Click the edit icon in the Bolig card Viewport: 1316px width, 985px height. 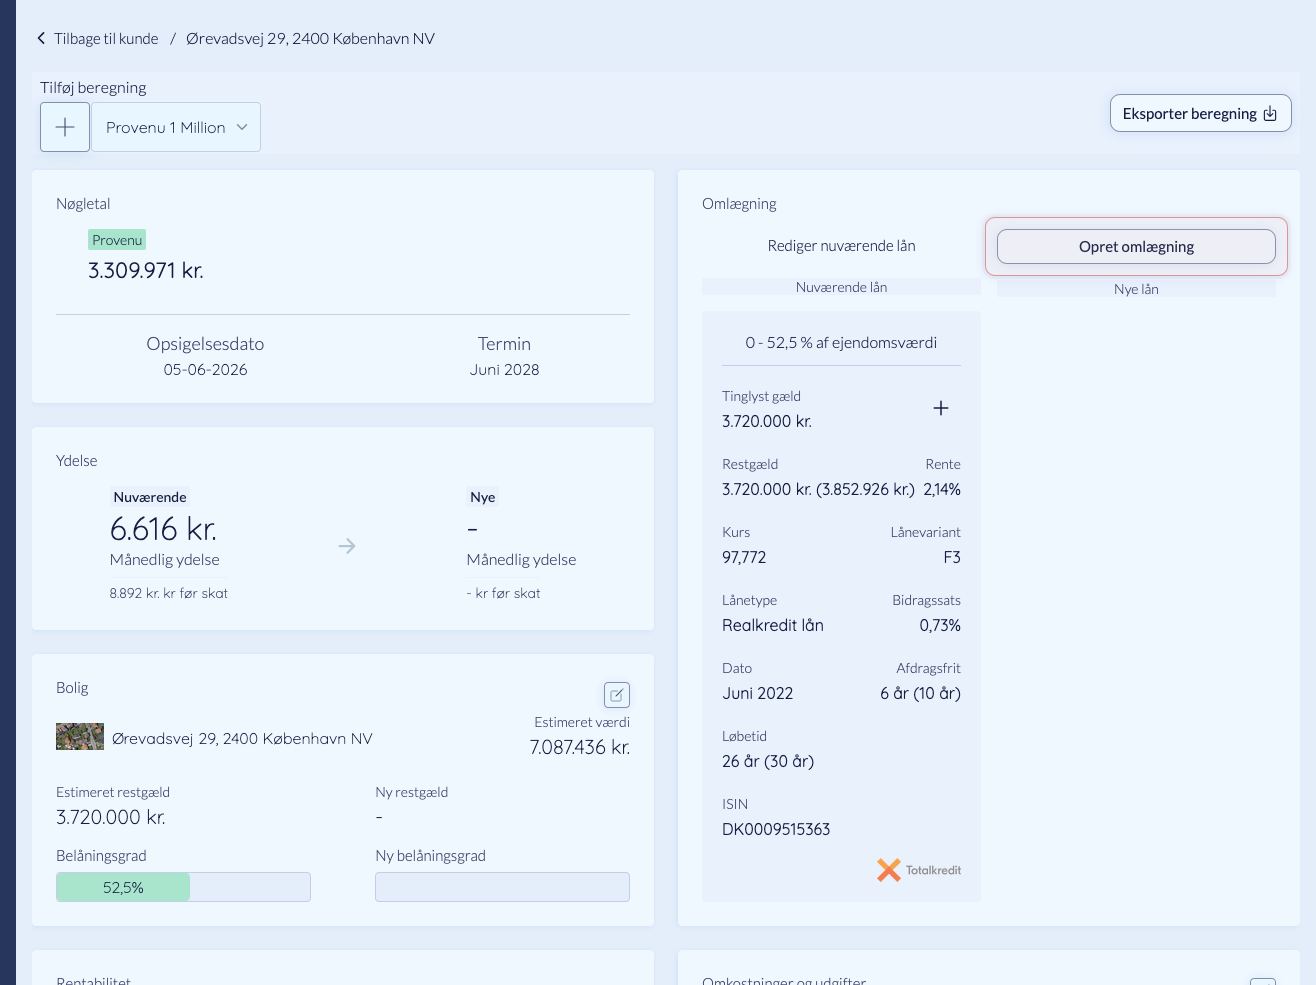(x=617, y=695)
